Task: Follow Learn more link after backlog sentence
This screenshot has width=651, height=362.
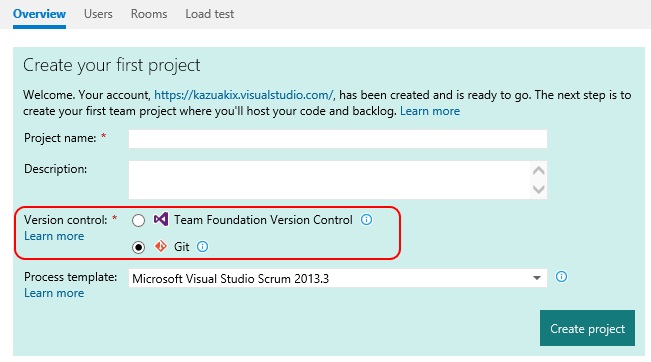Action: [x=430, y=111]
